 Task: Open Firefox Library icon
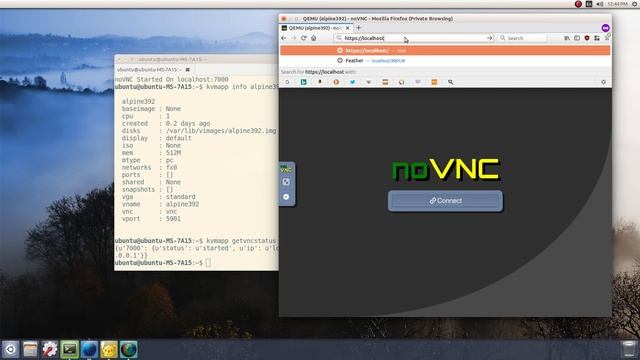pyautogui.click(x=567, y=38)
